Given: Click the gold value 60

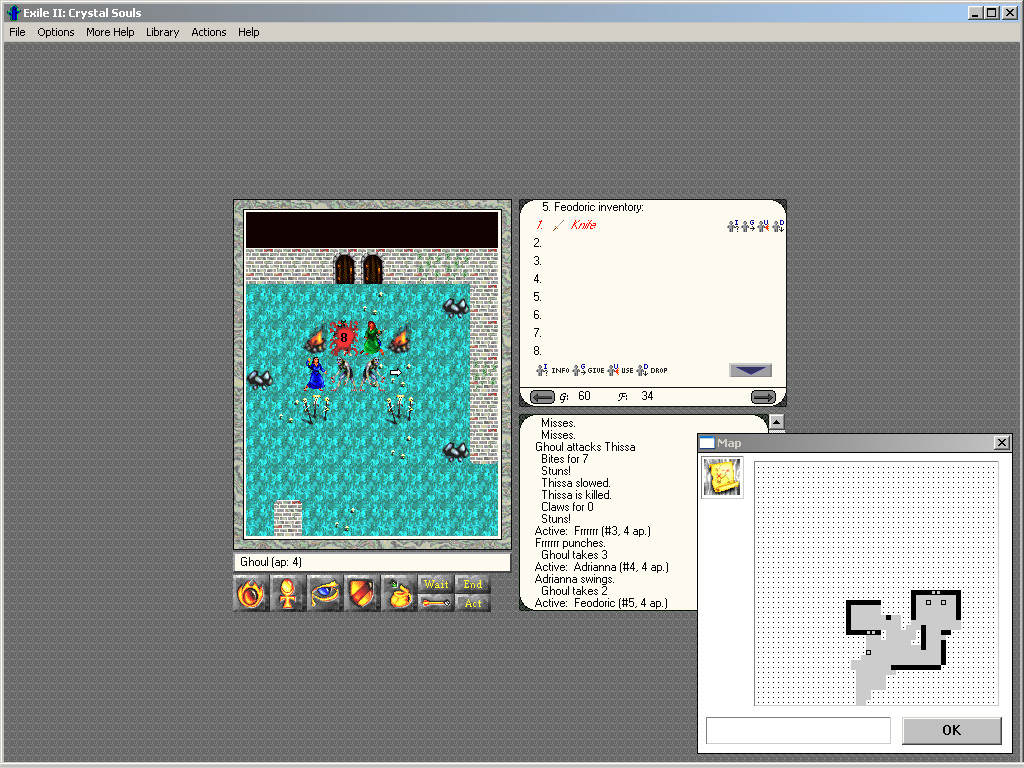Looking at the screenshot, I should pyautogui.click(x=584, y=396).
